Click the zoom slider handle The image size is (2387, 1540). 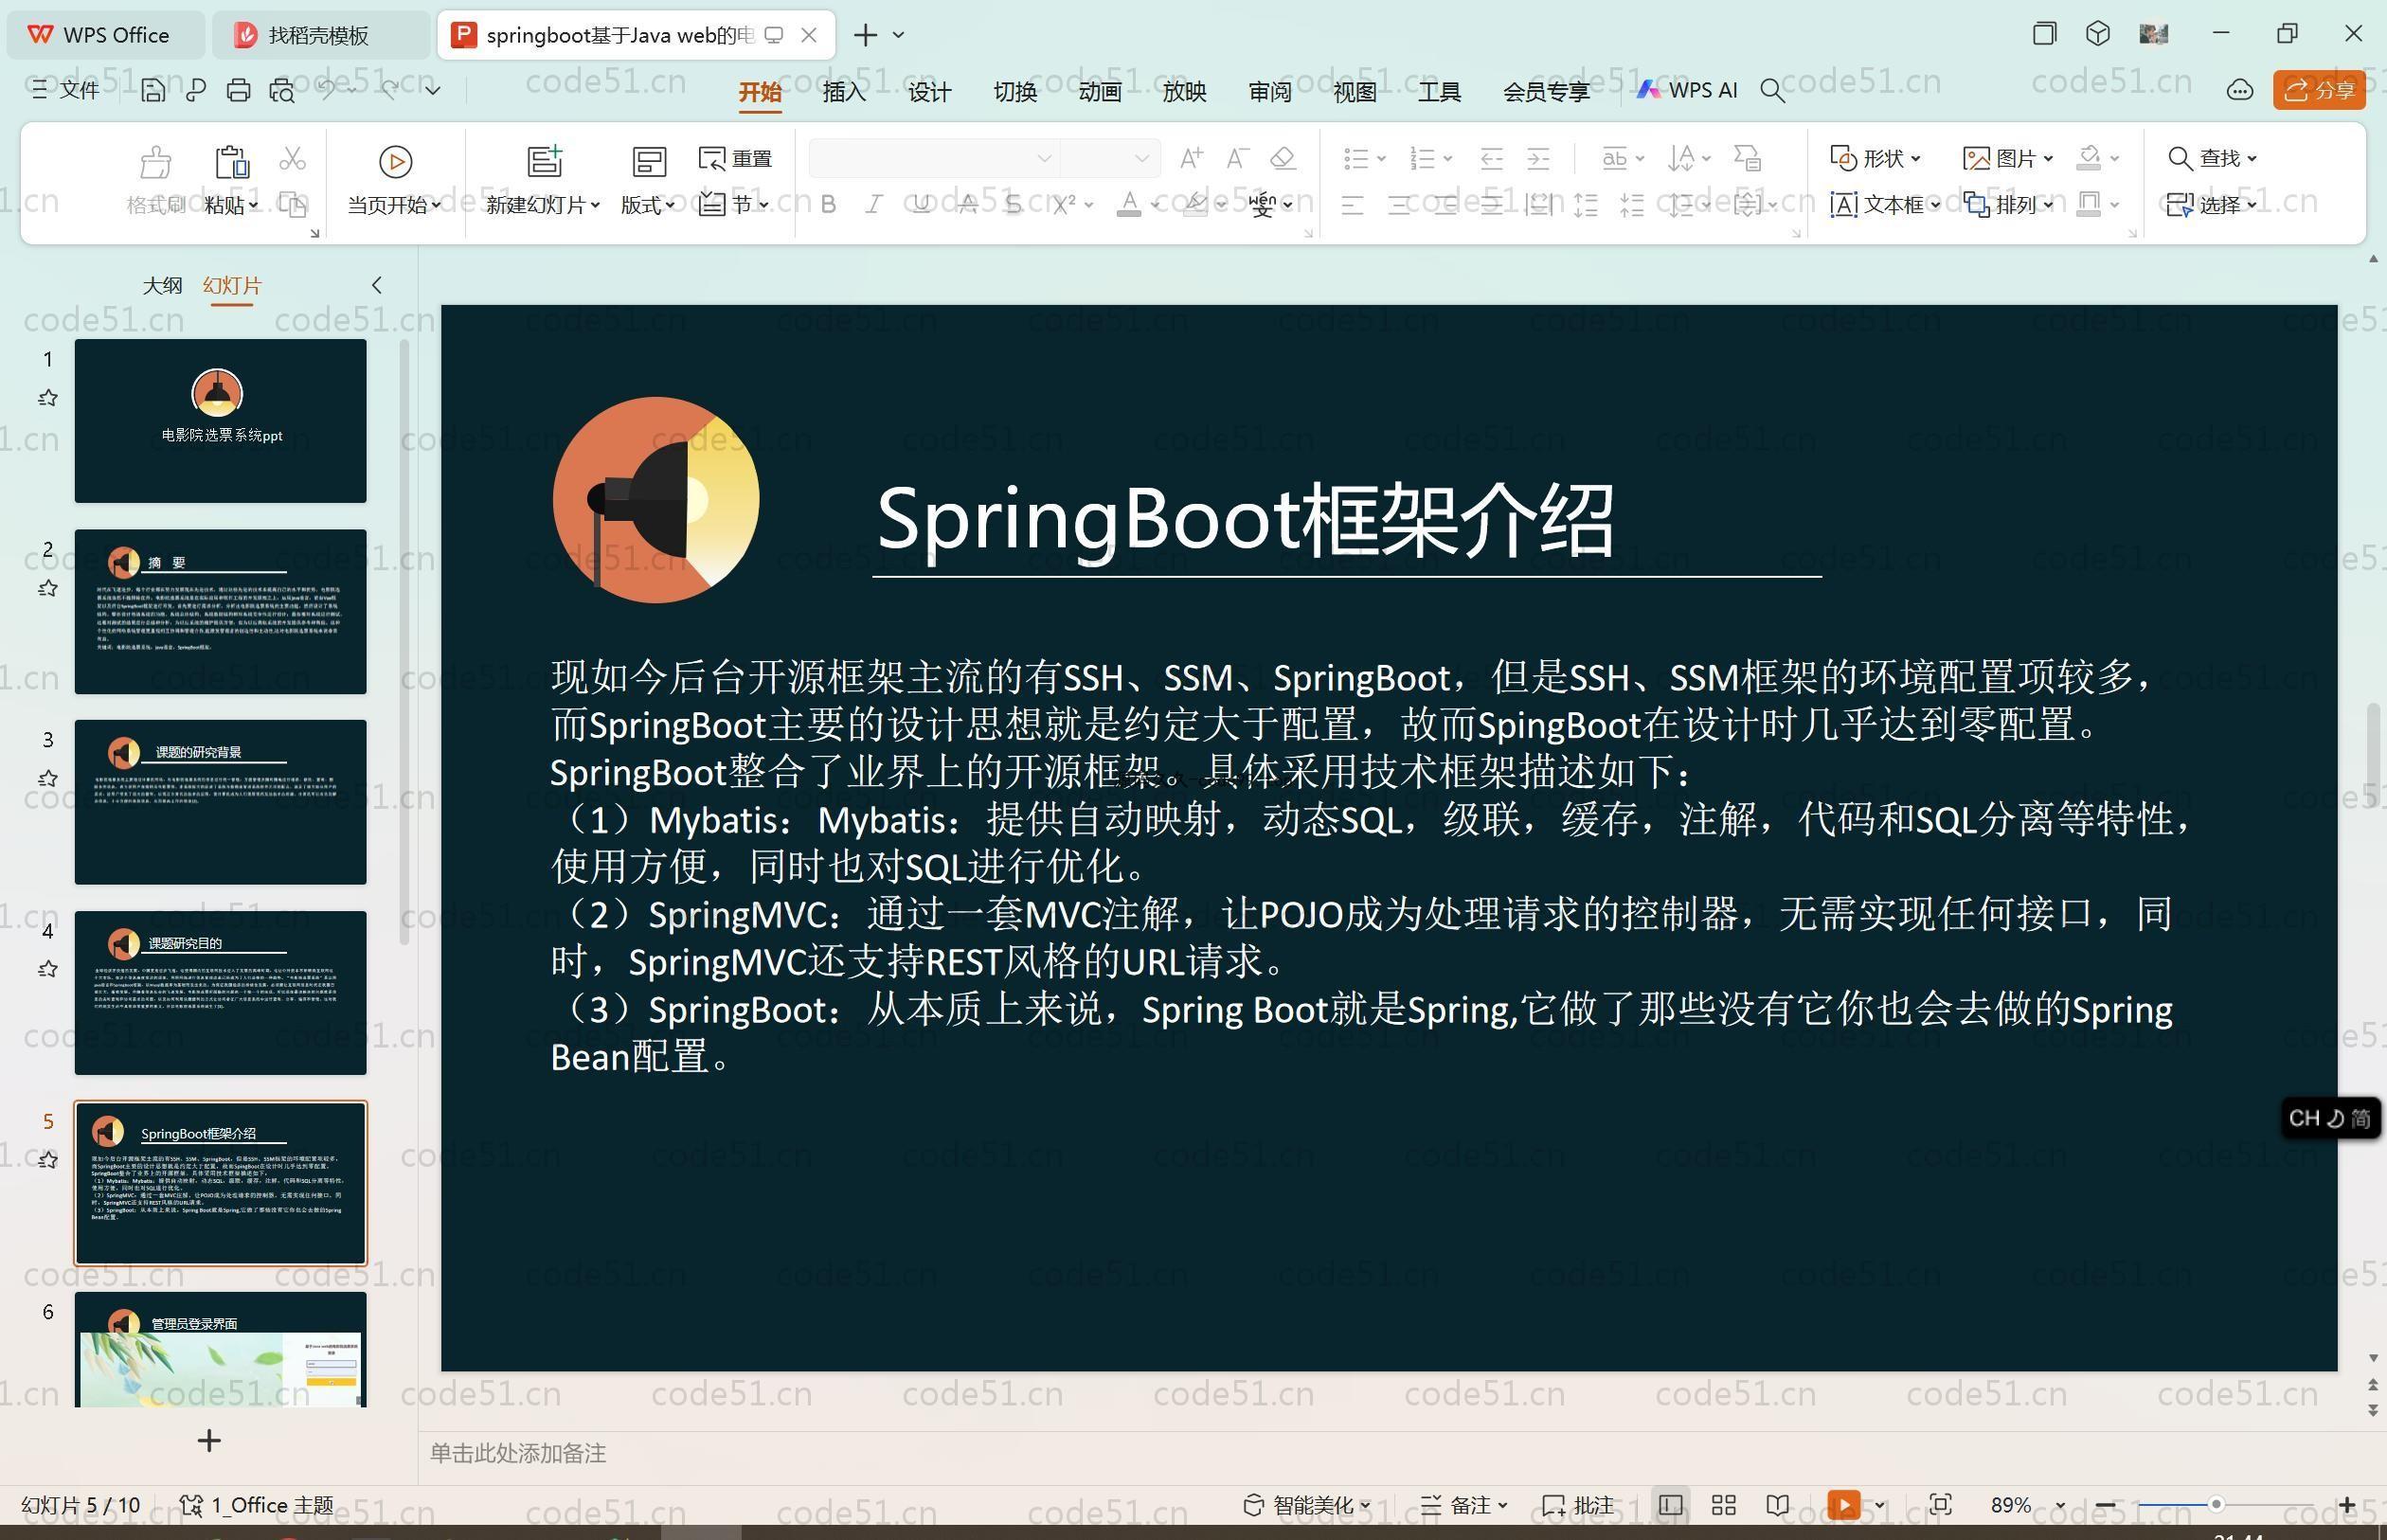tap(2216, 1505)
